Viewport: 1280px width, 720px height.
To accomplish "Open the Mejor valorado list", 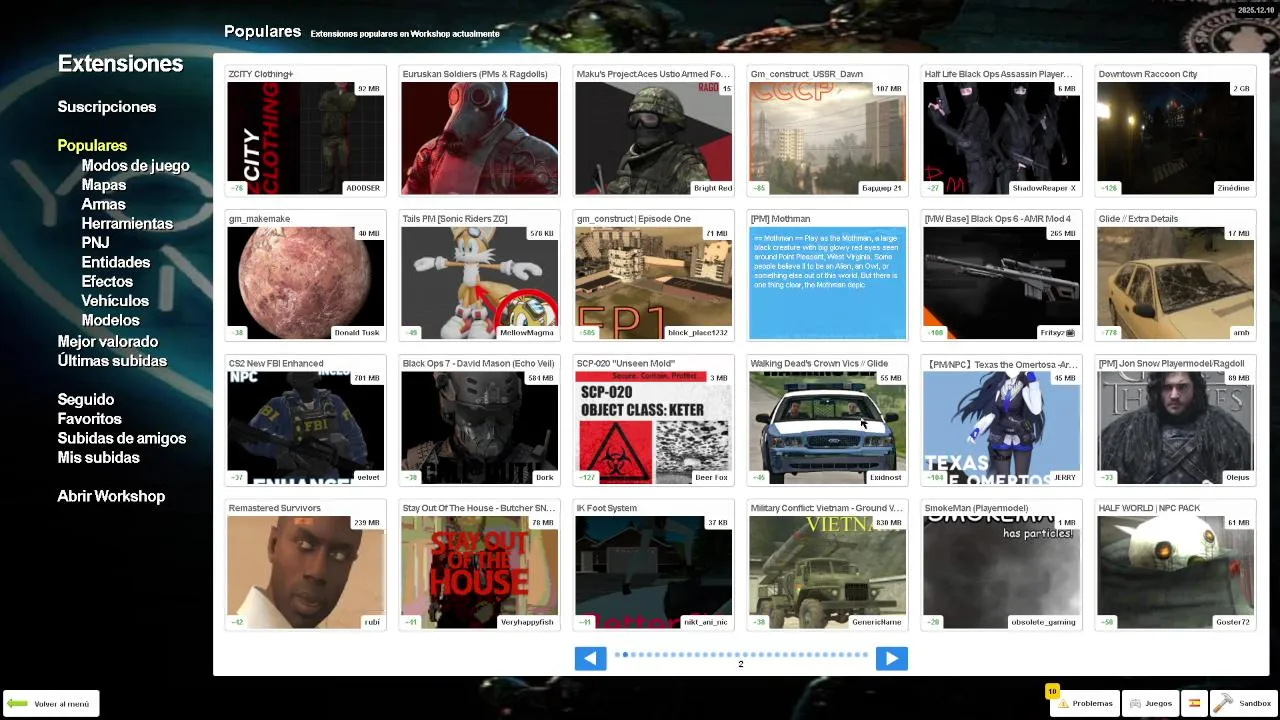I will coord(108,342).
